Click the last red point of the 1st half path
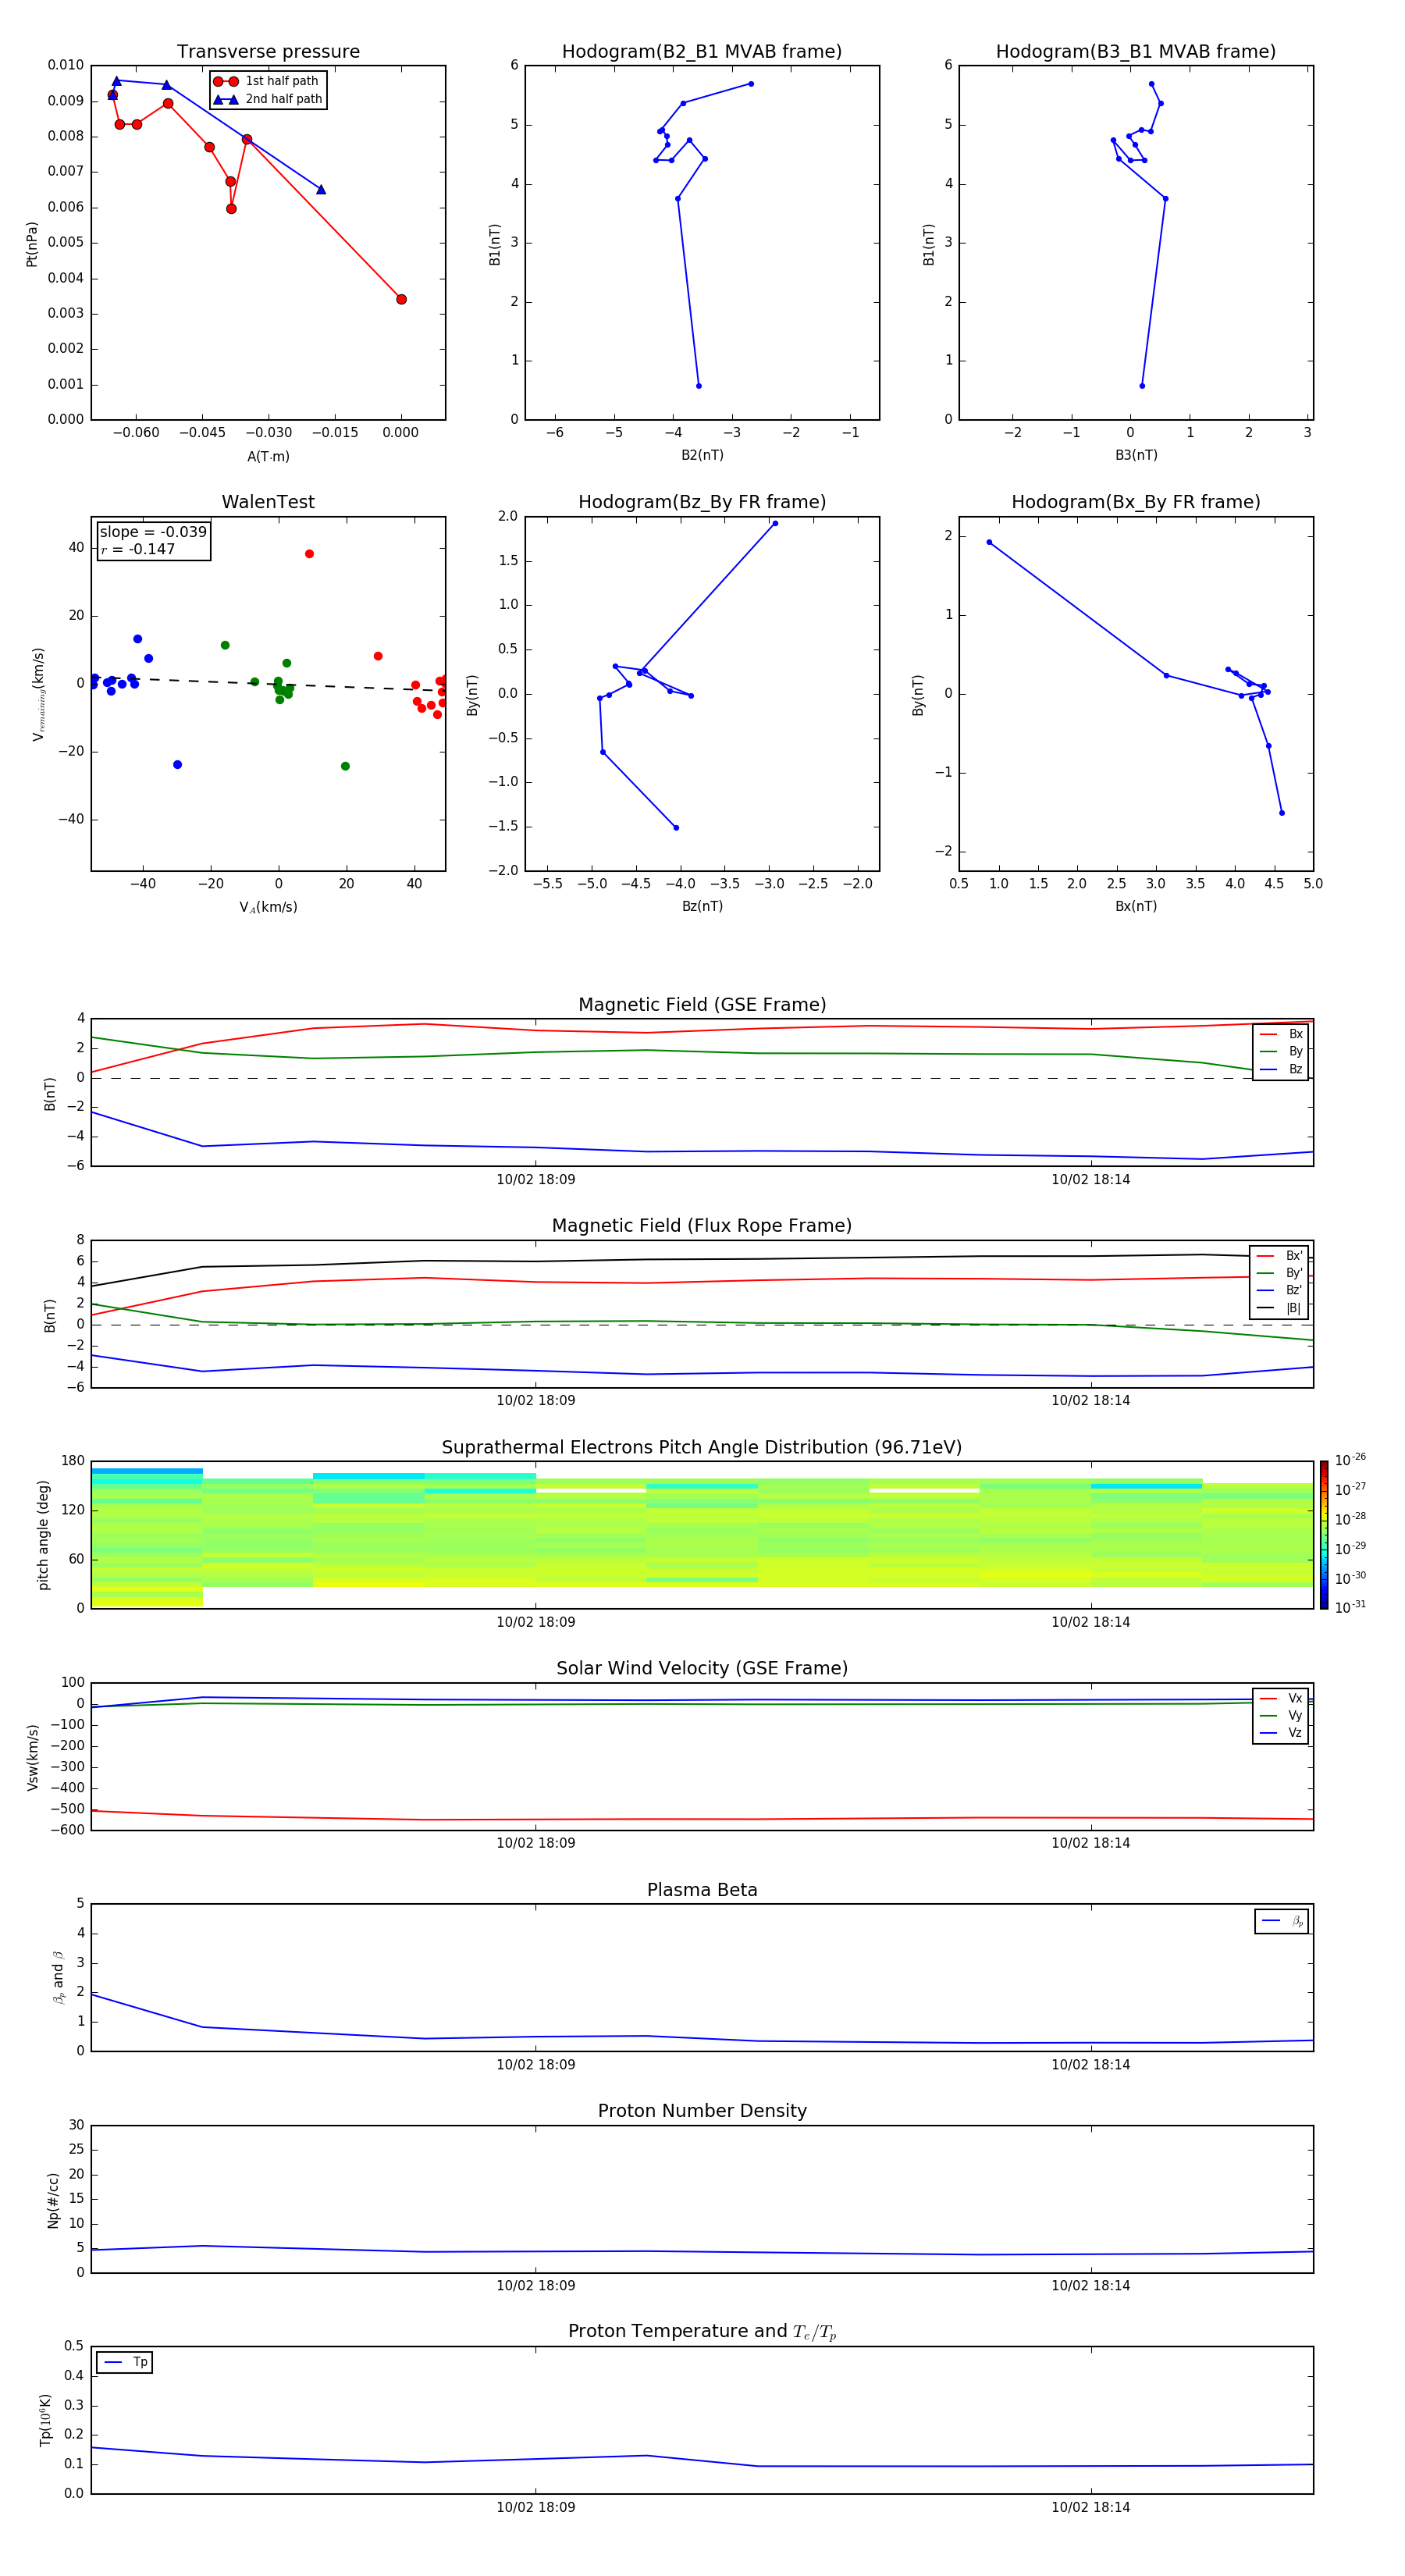1405x2576 pixels. 401,299
